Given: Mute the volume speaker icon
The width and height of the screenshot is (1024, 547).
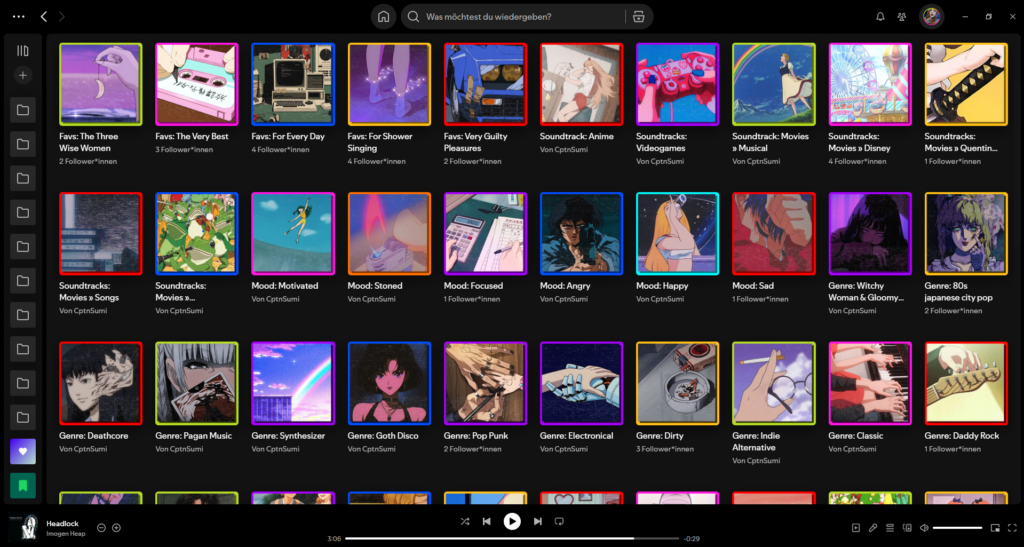Looking at the screenshot, I should 924,527.
